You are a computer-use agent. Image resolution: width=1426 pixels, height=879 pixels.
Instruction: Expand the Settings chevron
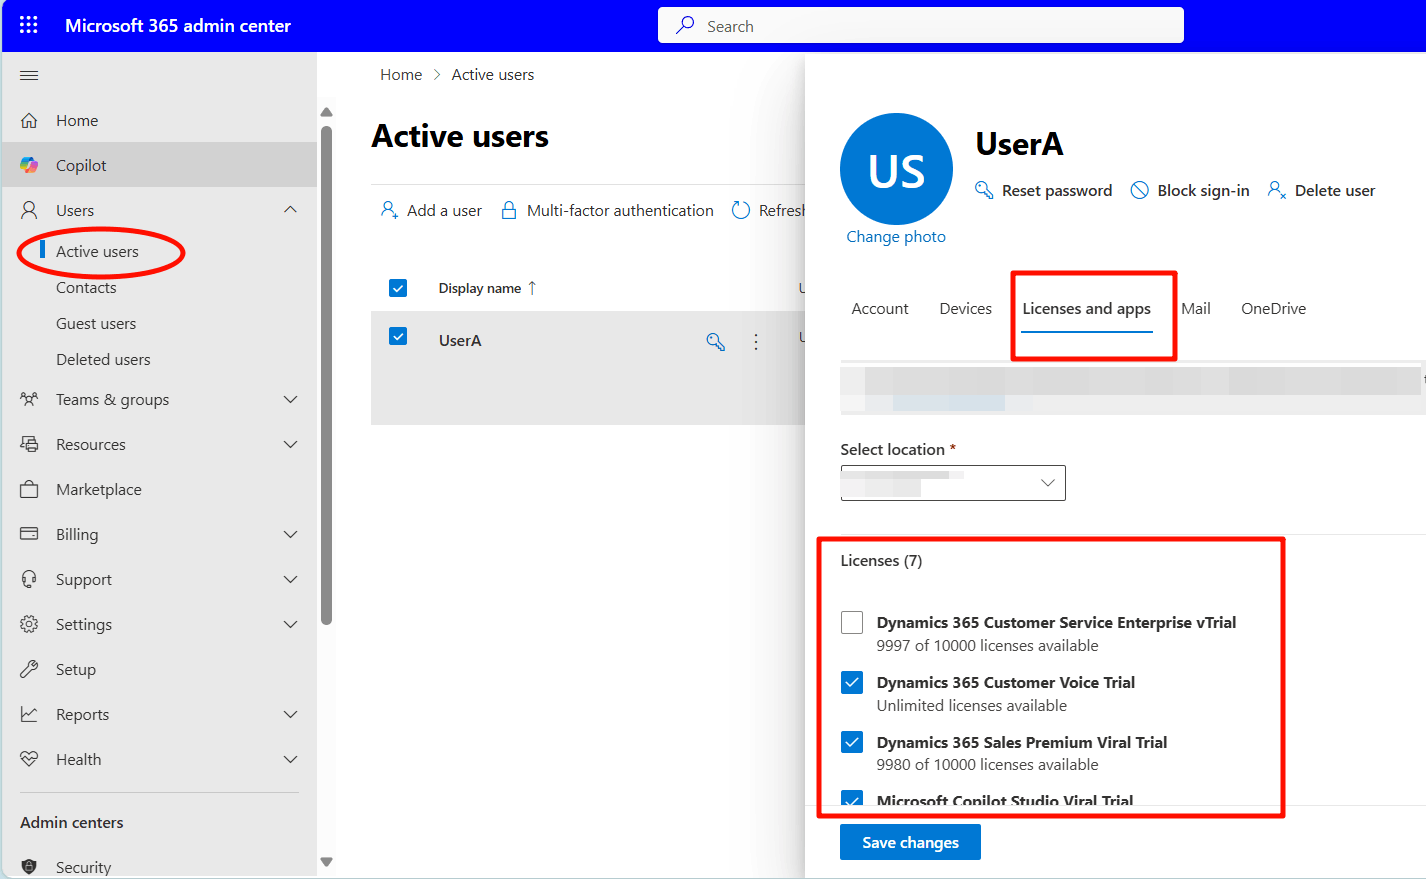click(x=291, y=624)
